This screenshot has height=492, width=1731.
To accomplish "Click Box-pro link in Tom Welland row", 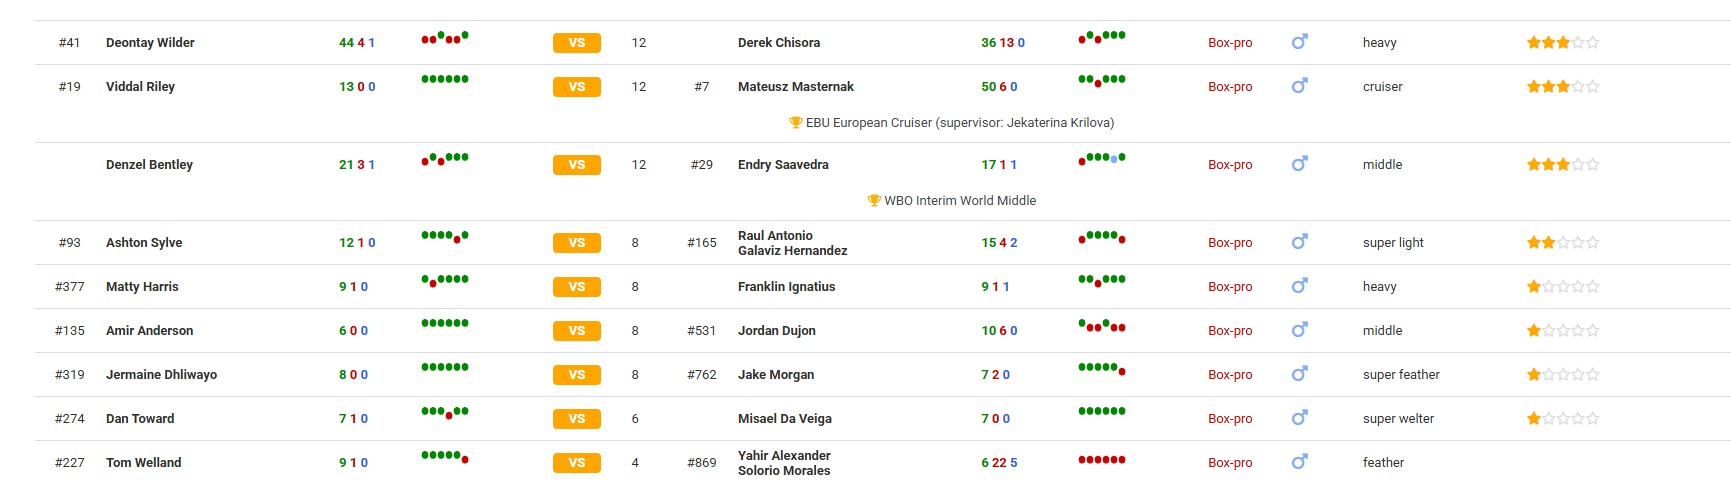I will pos(1229,463).
